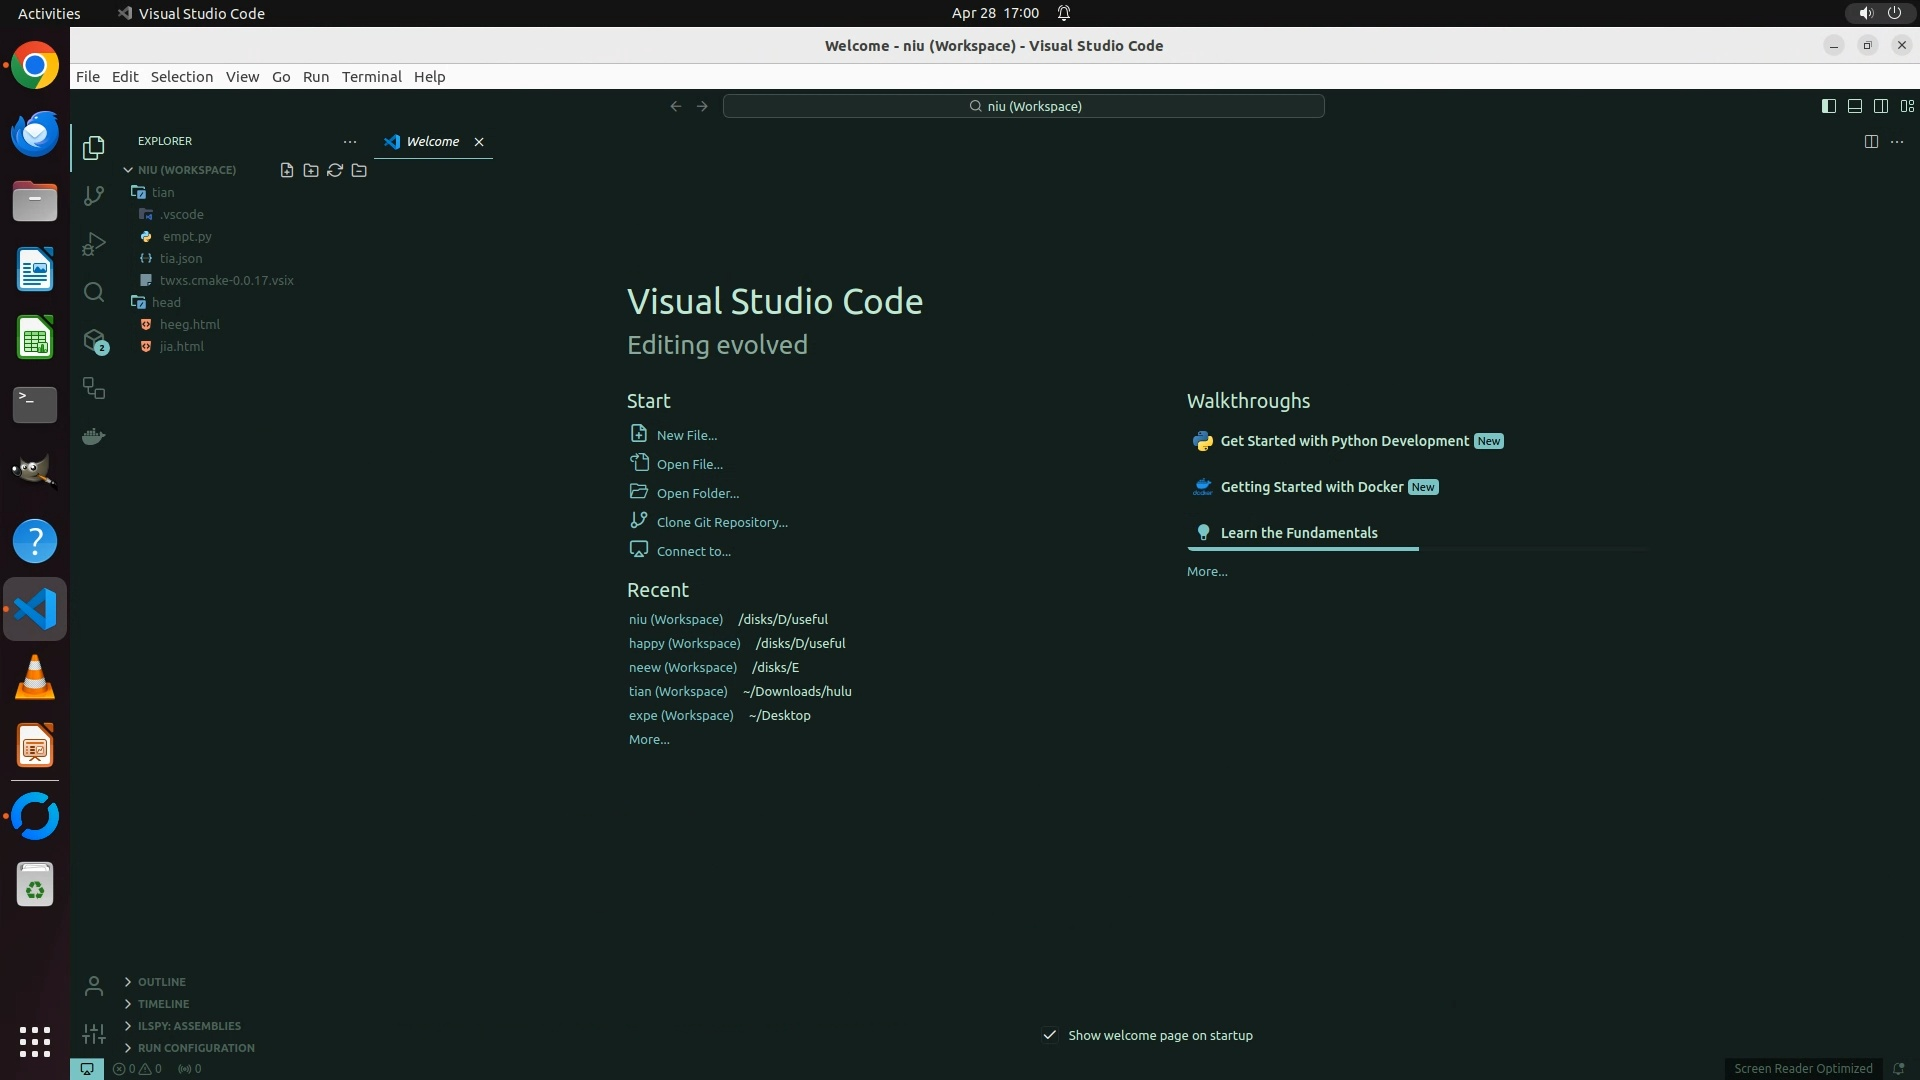The width and height of the screenshot is (1920, 1080).
Task: Click the niu (Workspace) command search box
Action: point(1023,106)
